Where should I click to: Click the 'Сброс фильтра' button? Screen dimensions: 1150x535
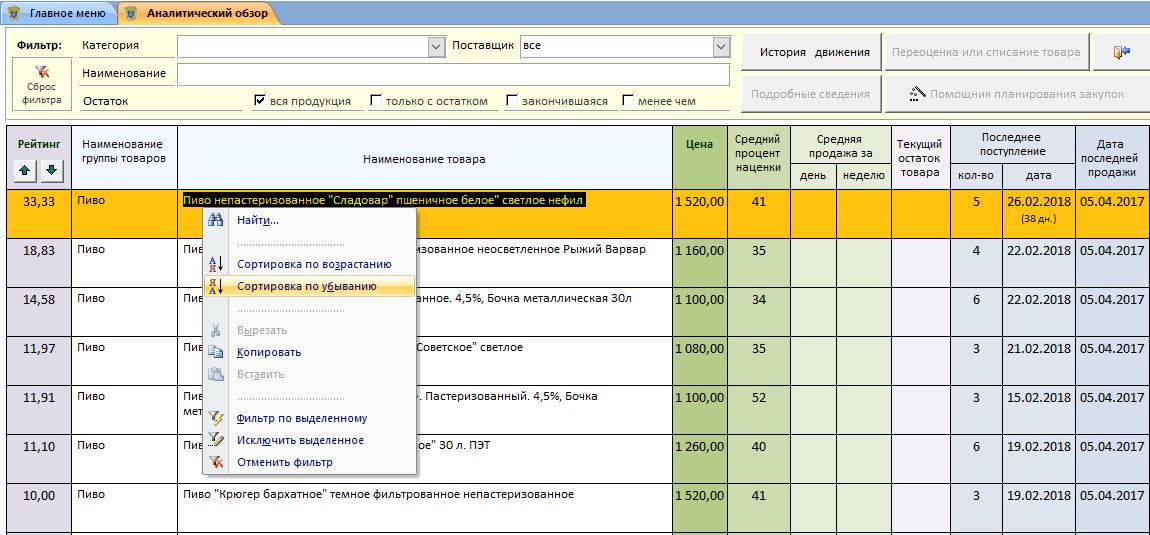click(42, 85)
